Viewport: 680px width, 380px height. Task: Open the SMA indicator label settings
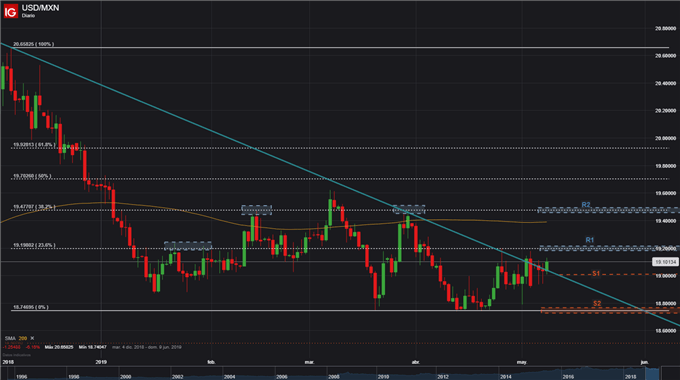tap(10, 338)
